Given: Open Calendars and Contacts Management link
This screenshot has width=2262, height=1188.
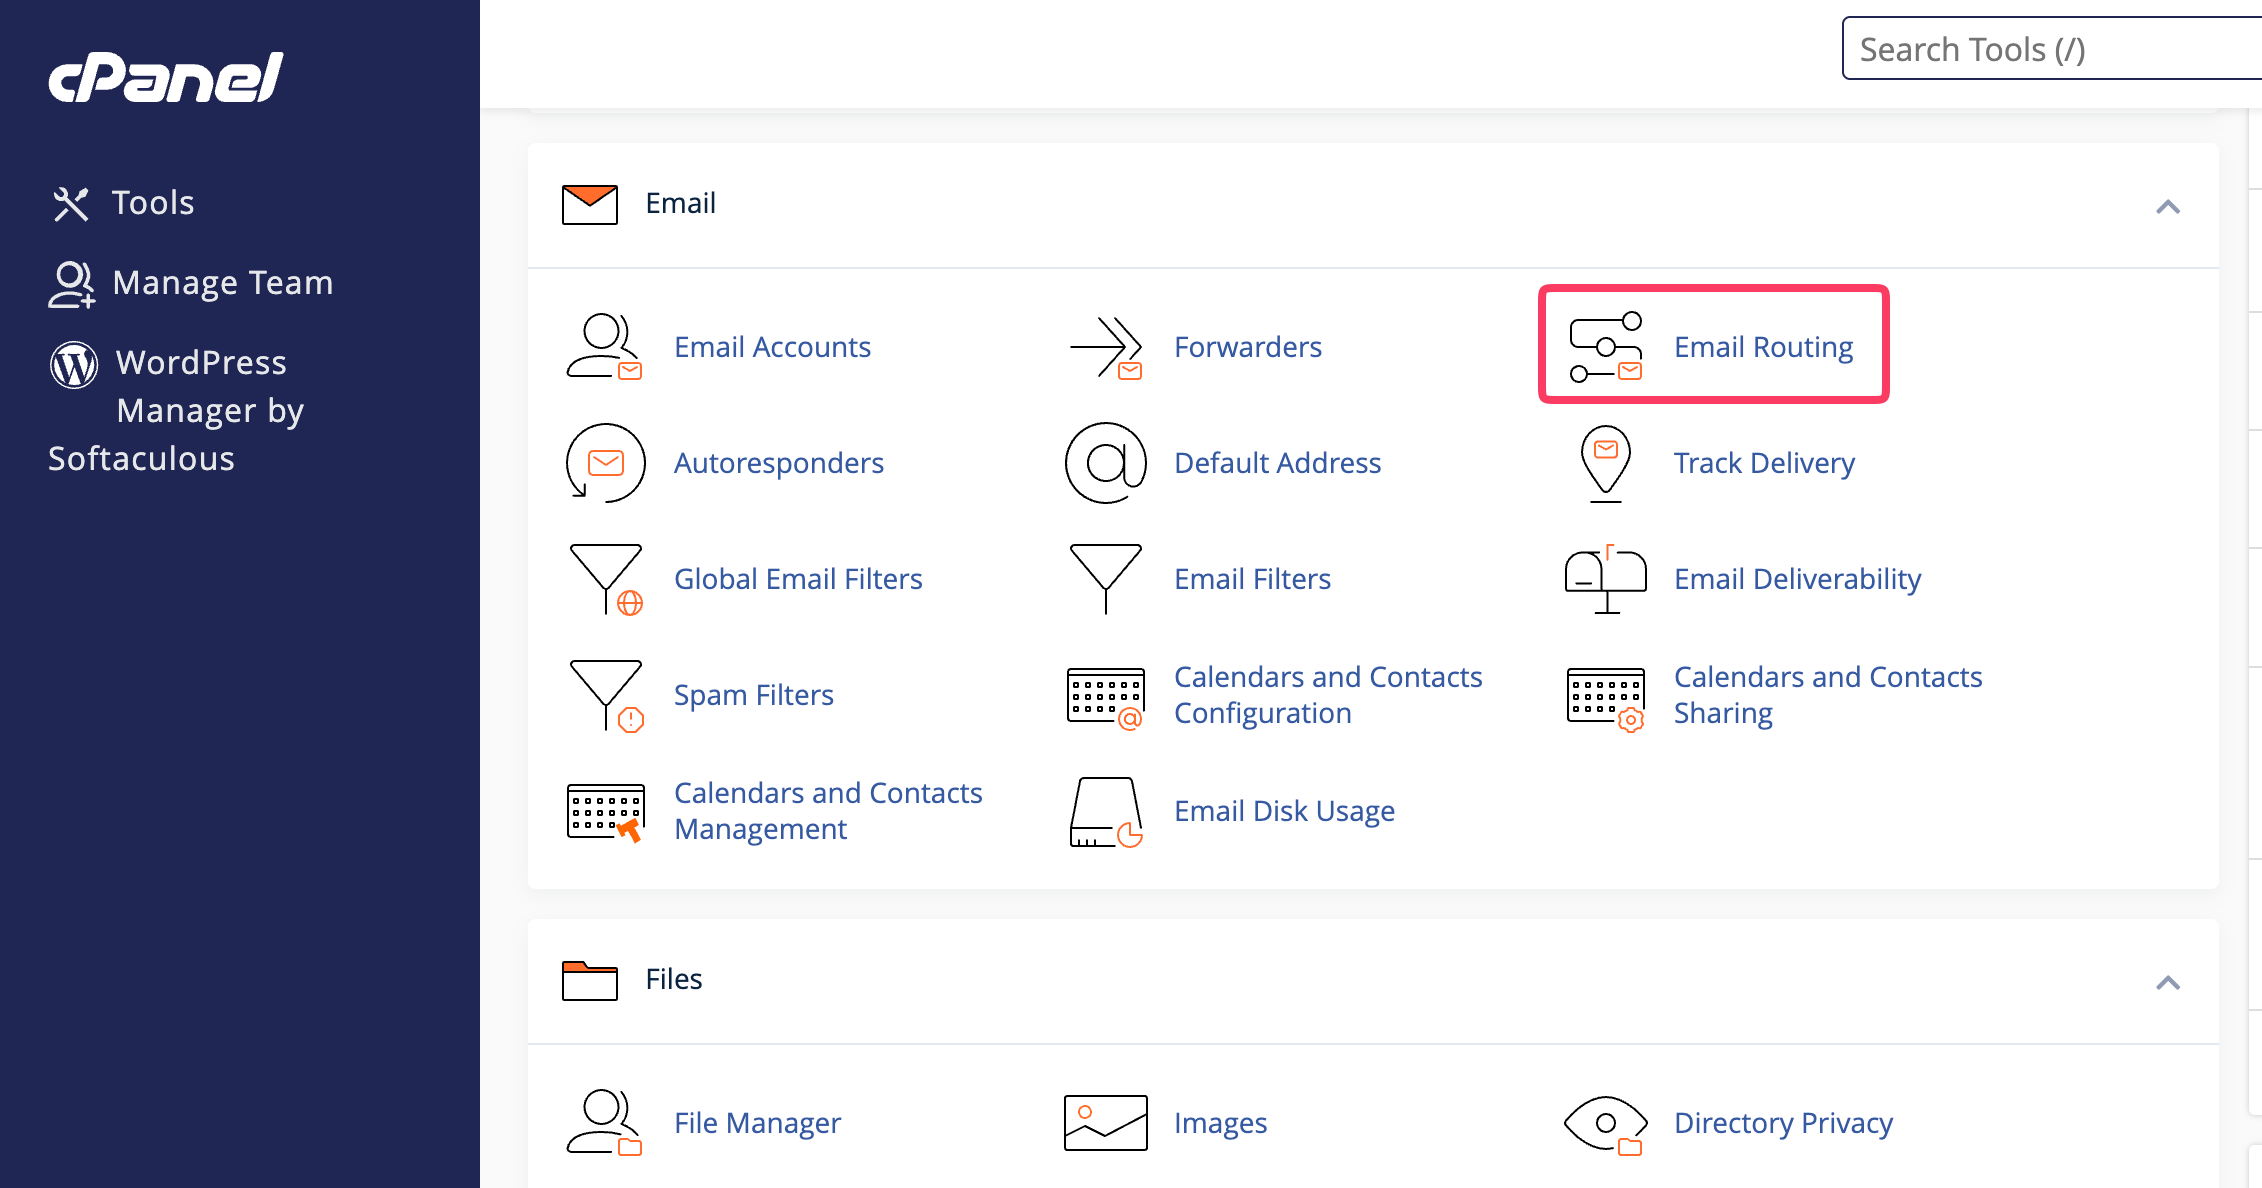Looking at the screenshot, I should [x=828, y=811].
